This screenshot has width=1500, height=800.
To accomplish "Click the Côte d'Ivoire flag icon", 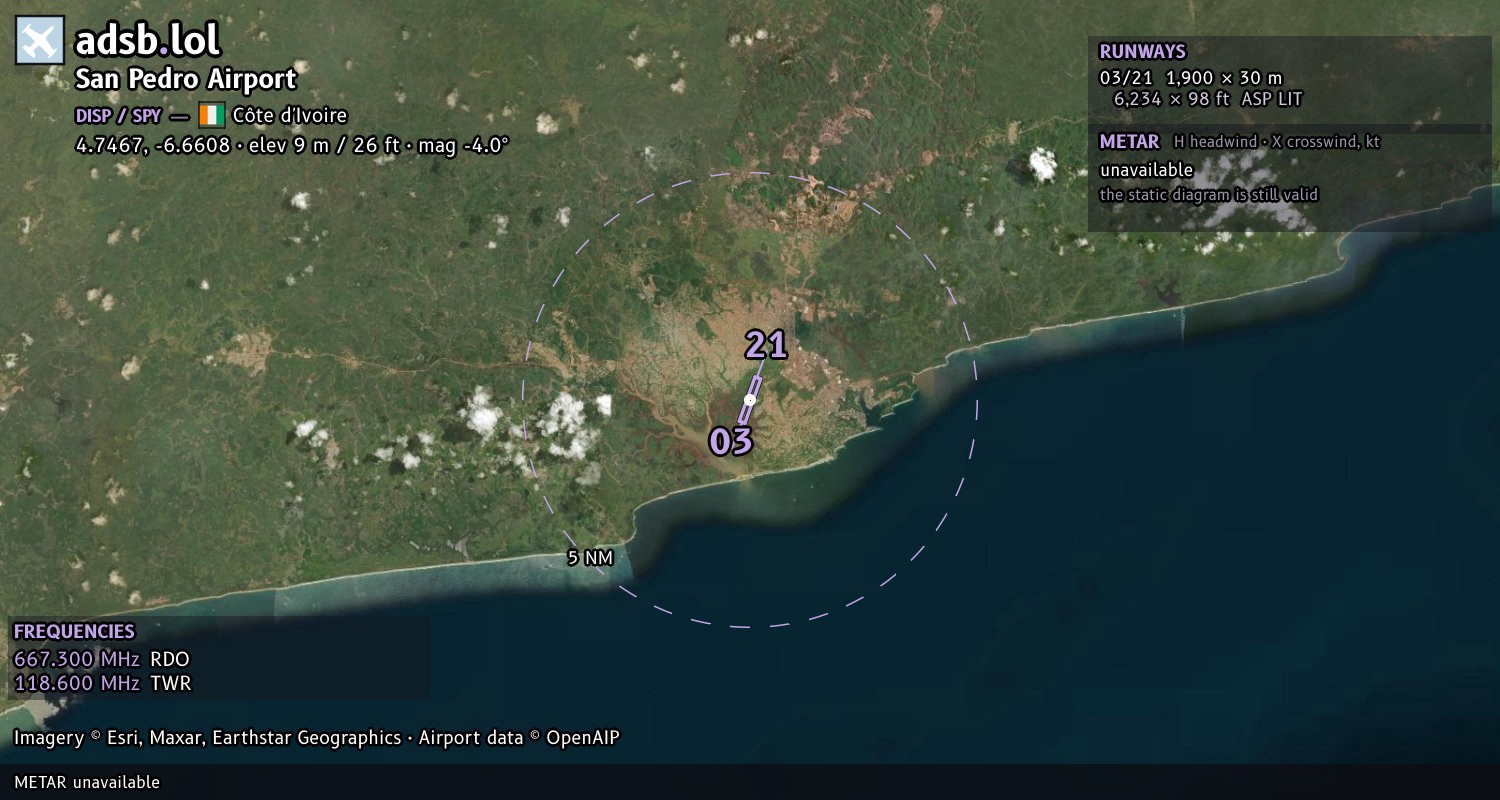I will [211, 115].
